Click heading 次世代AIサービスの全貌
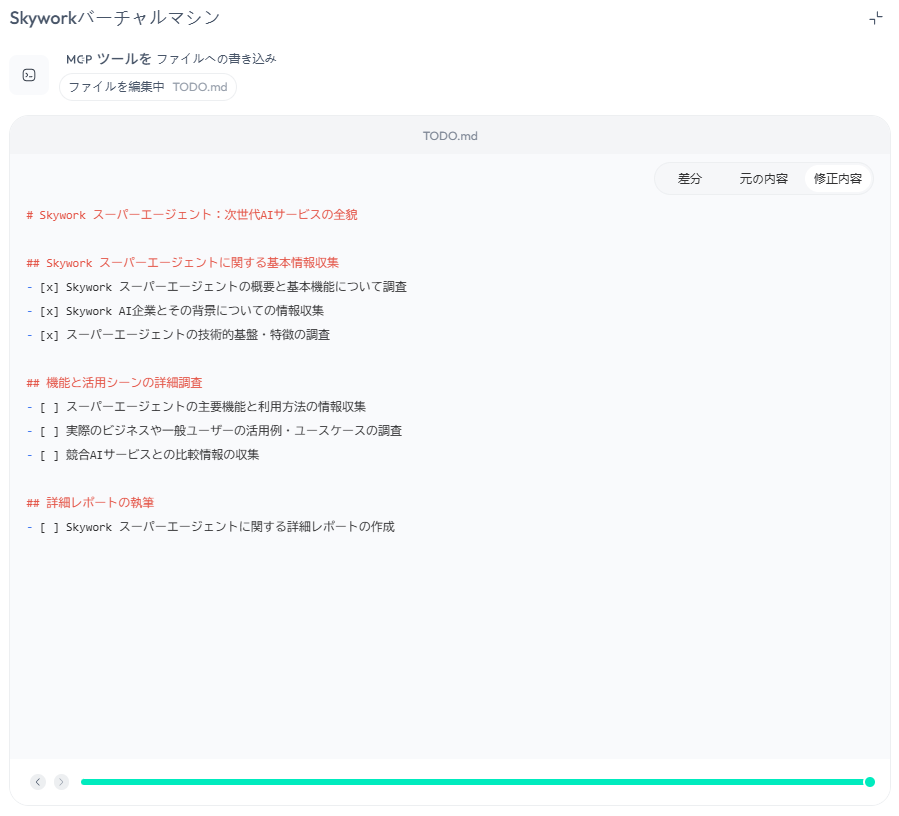 coord(192,215)
